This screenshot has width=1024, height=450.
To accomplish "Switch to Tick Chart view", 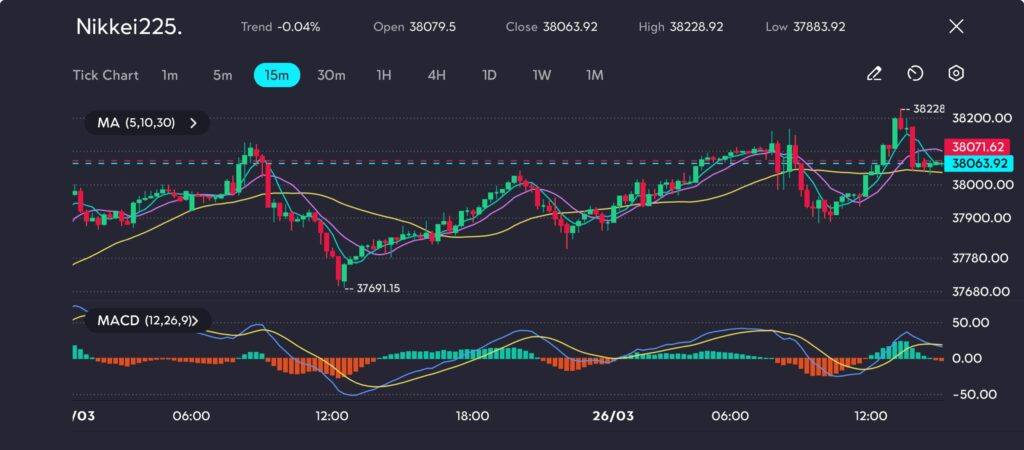I will (x=105, y=75).
